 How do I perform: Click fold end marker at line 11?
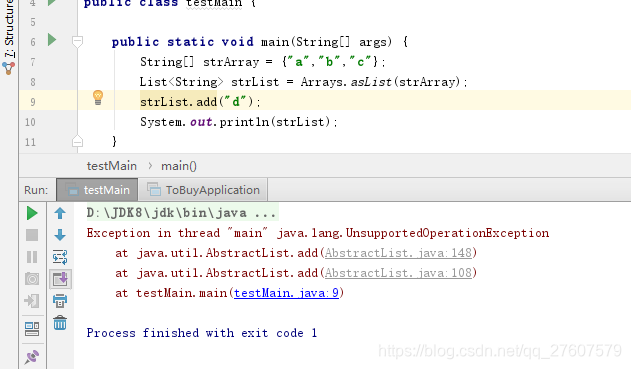click(x=77, y=141)
